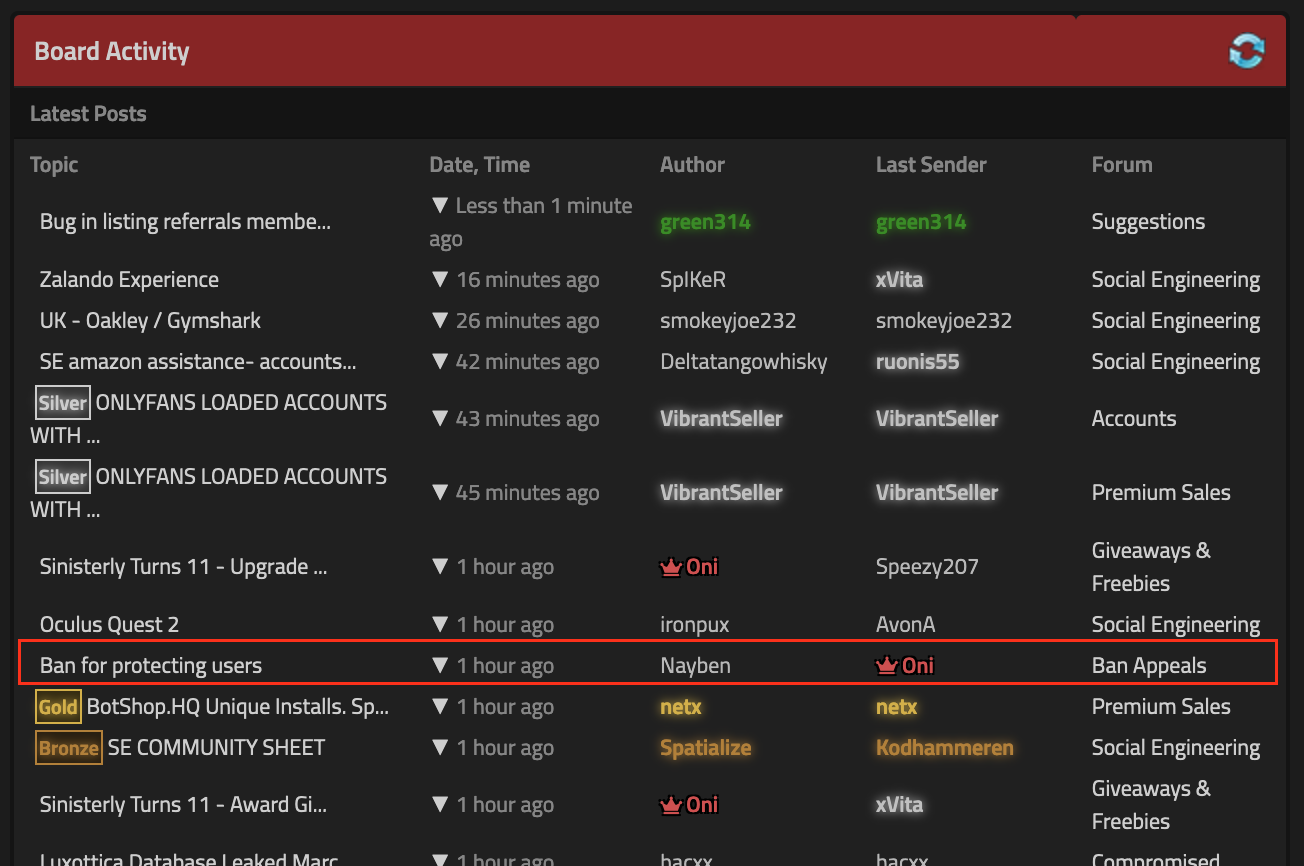Open the BotShop.HQ Unique Installs topic
The height and width of the screenshot is (866, 1304).
pos(238,707)
